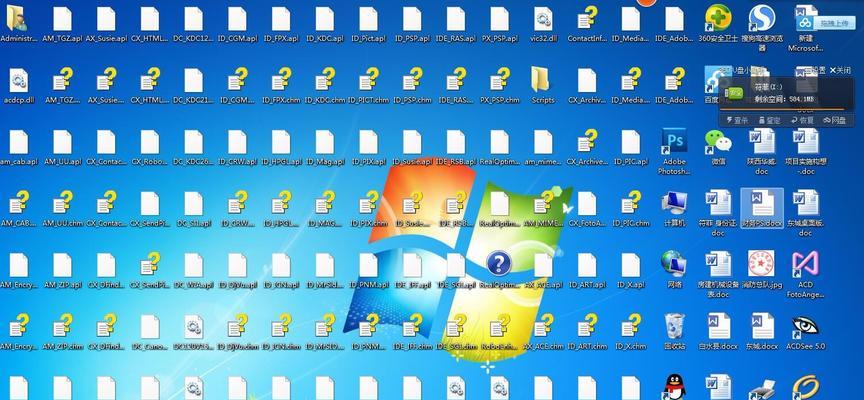The height and width of the screenshot is (400, 864).
Task: Click 恢复 in the U盘 widget
Action: coord(802,120)
